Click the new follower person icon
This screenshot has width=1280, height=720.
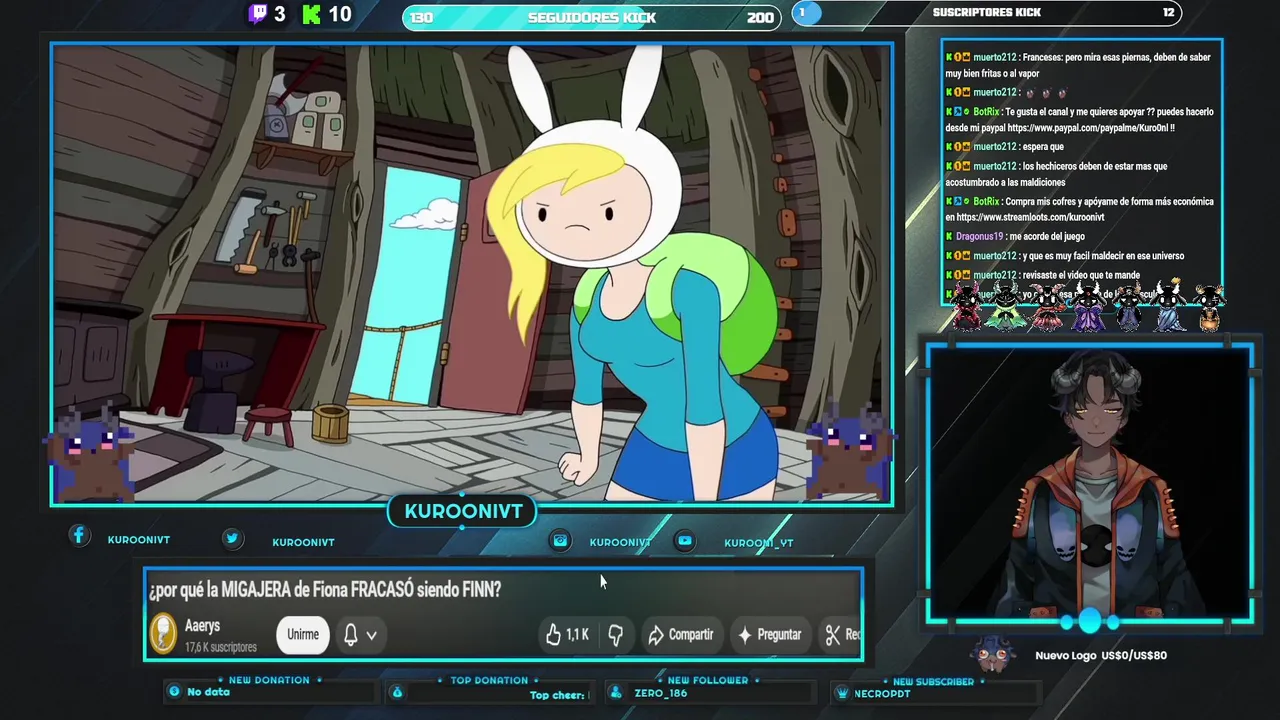click(616, 692)
